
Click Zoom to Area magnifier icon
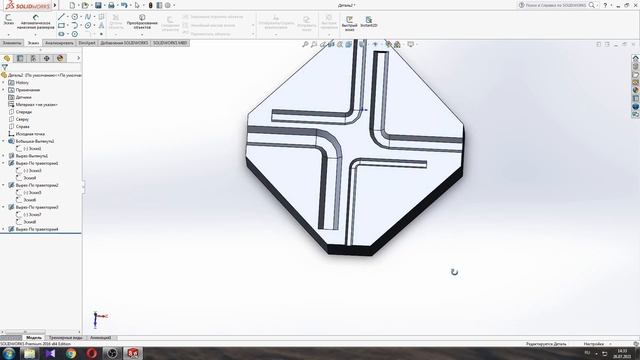(x=313, y=44)
